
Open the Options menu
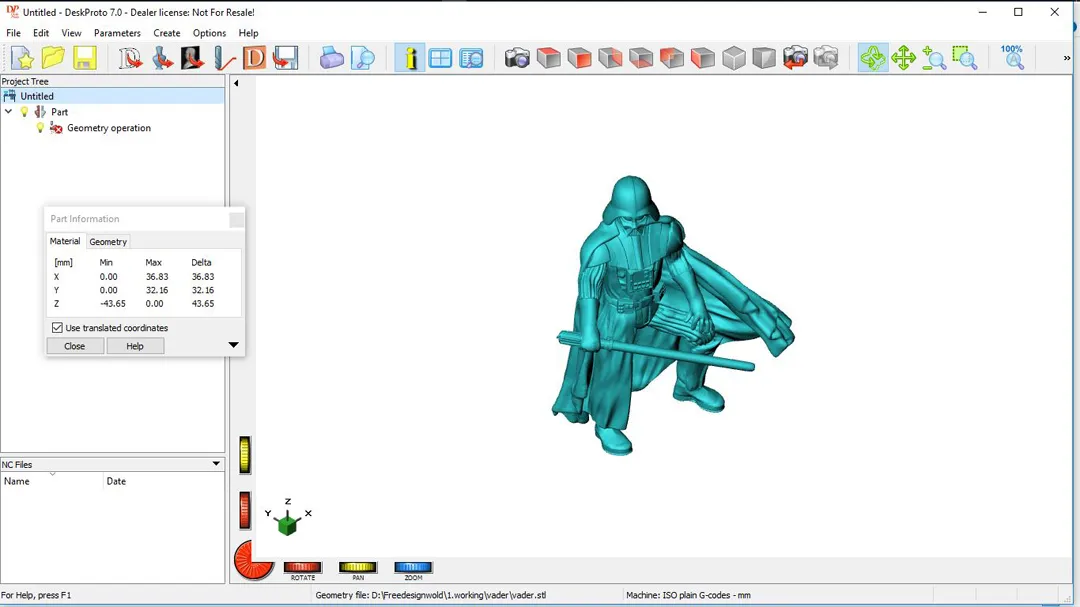209,33
